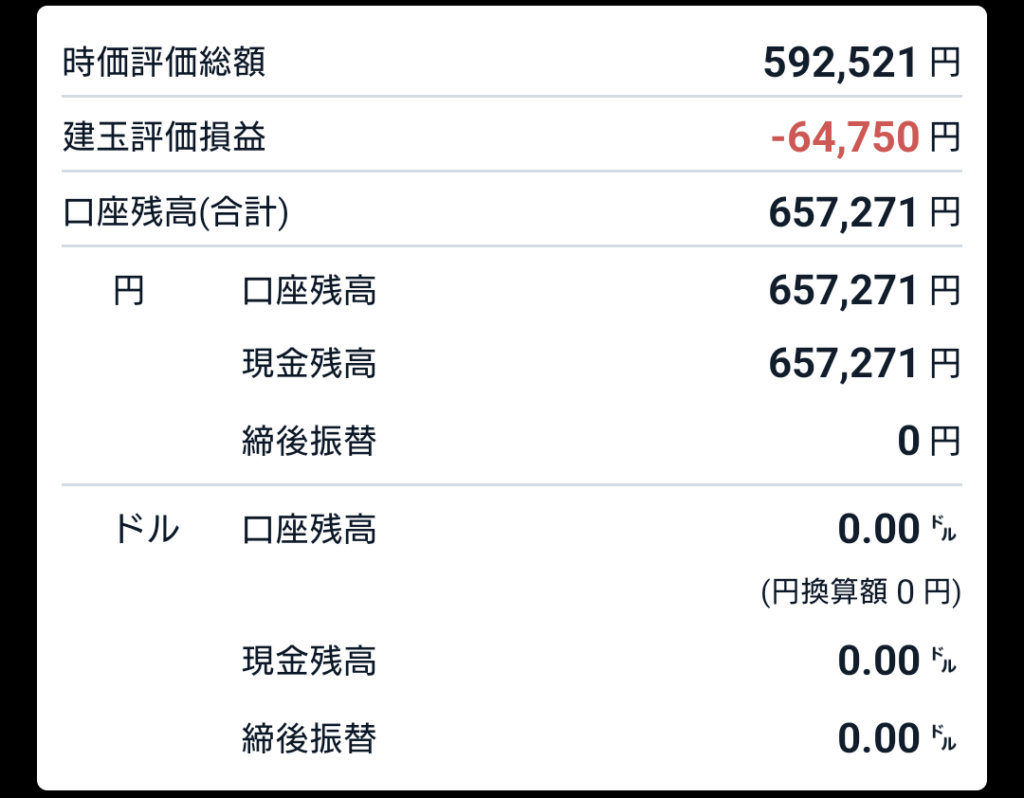Select the 592,521 円 total valuation amount
Screen dimensions: 1024x798
pos(860,63)
